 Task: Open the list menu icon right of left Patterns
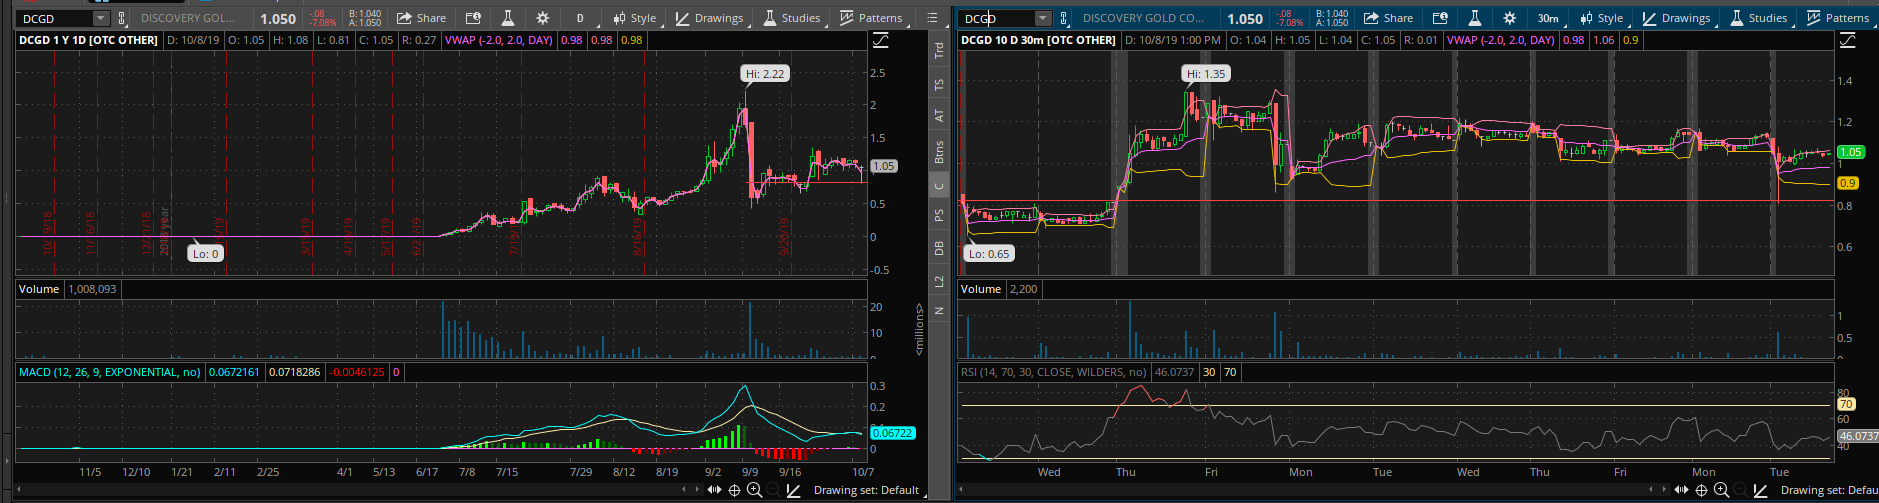point(932,18)
